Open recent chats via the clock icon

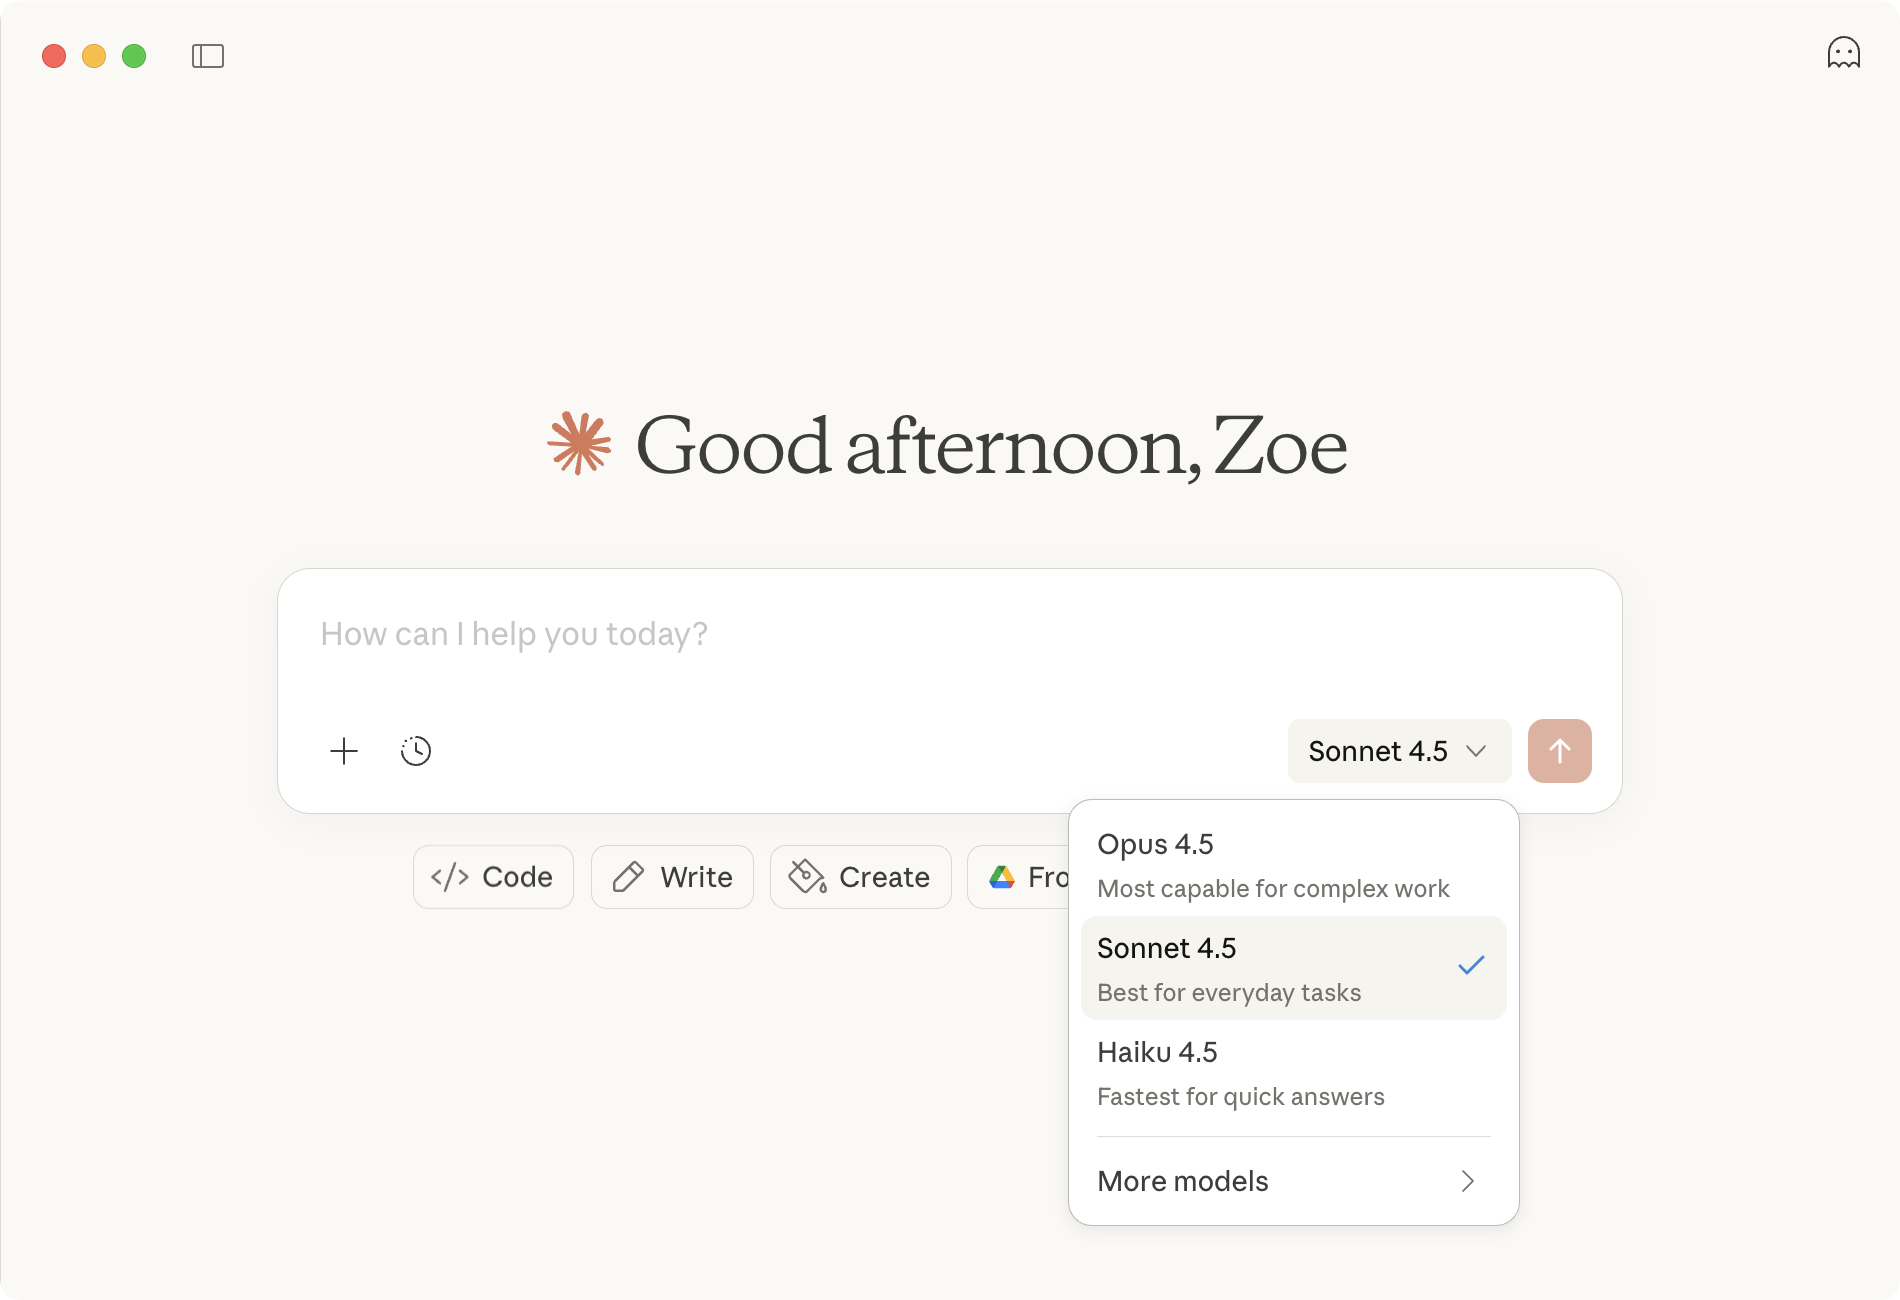pos(416,751)
